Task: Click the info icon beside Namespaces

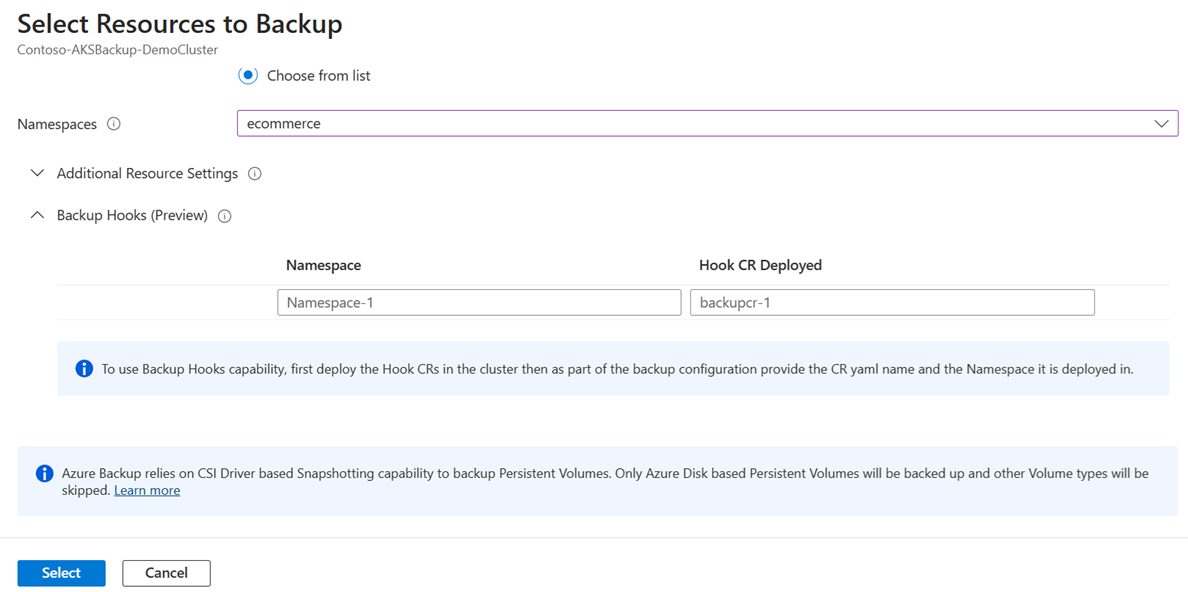Action: (x=114, y=124)
